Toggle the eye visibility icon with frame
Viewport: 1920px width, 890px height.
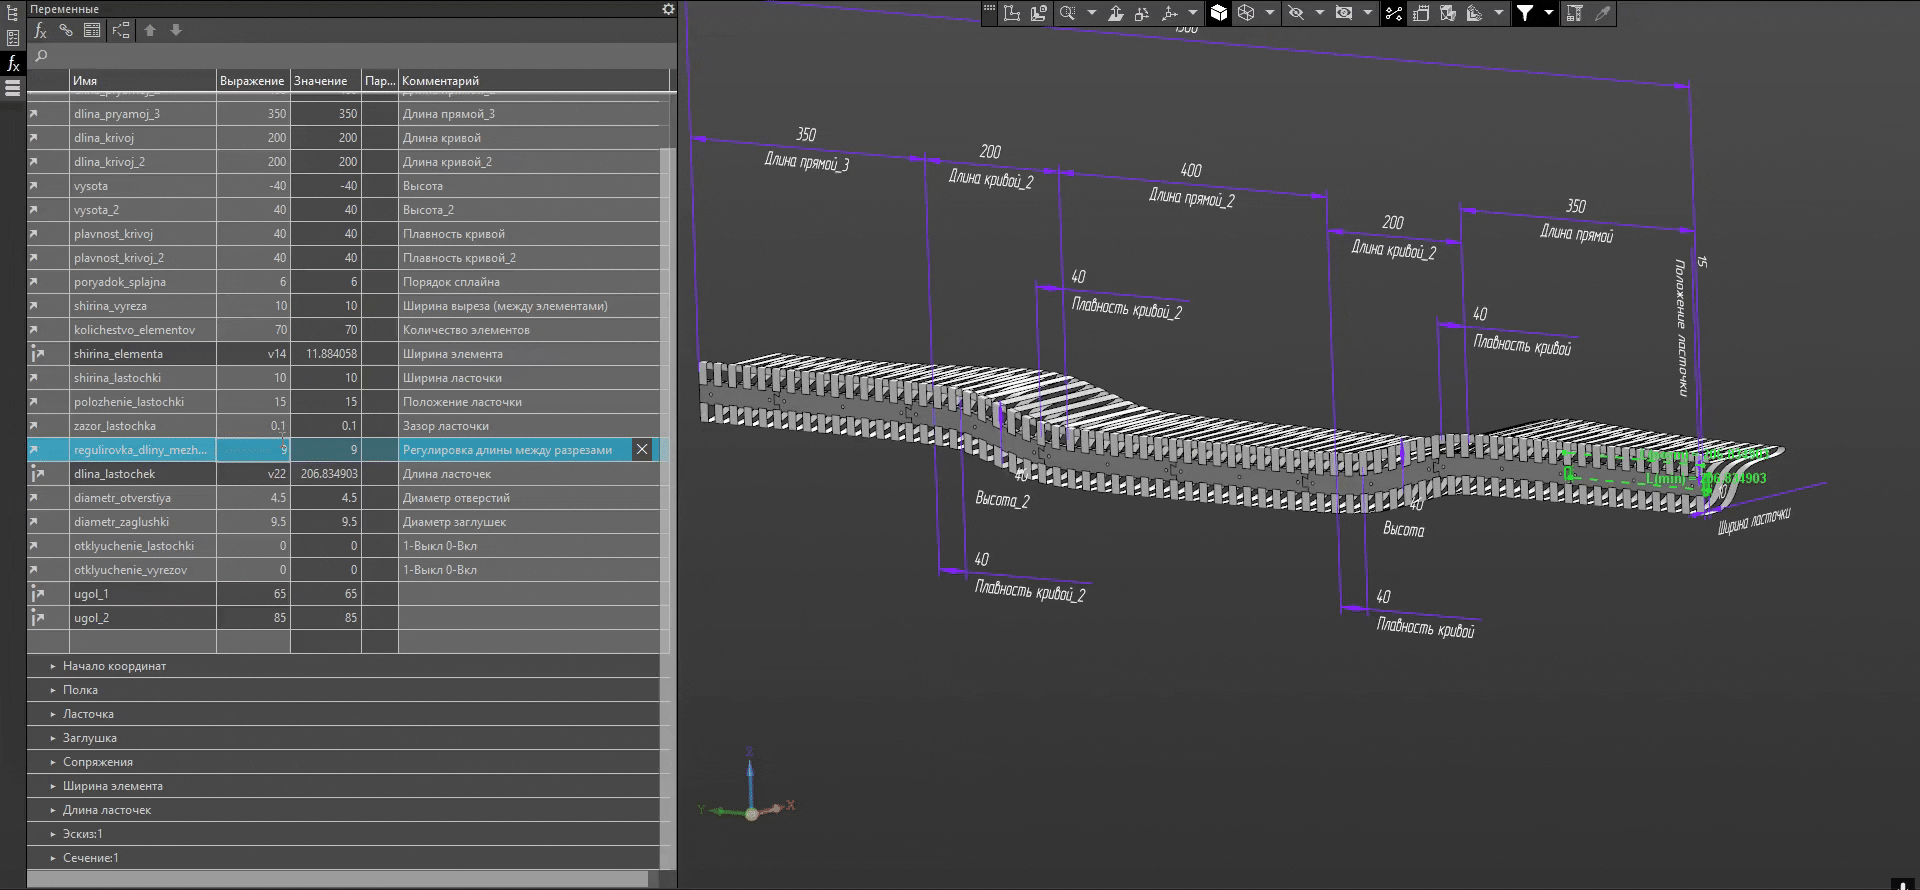click(1344, 13)
